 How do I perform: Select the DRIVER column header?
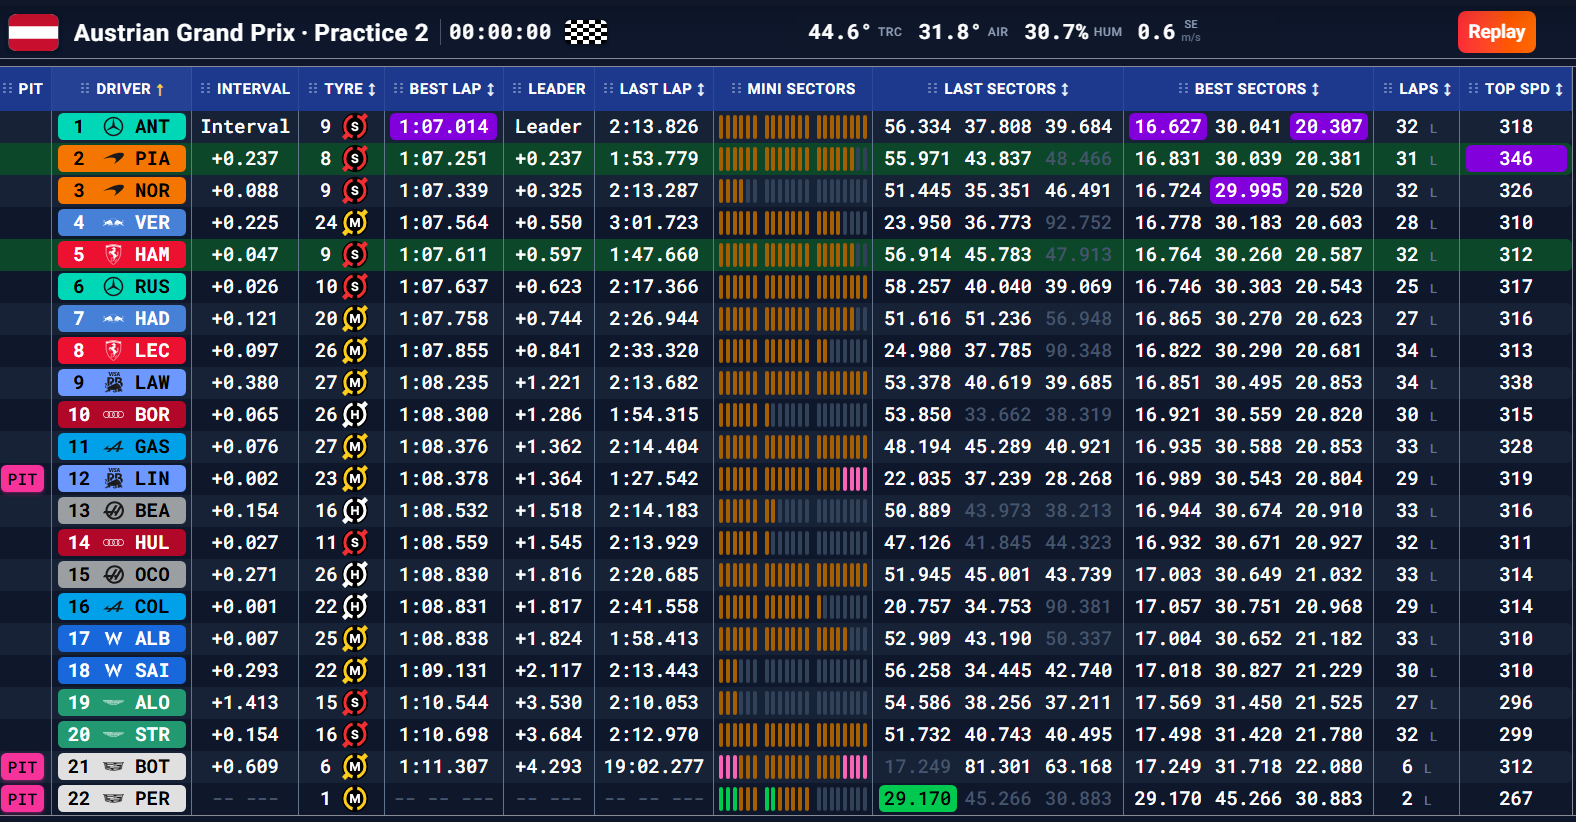click(123, 89)
